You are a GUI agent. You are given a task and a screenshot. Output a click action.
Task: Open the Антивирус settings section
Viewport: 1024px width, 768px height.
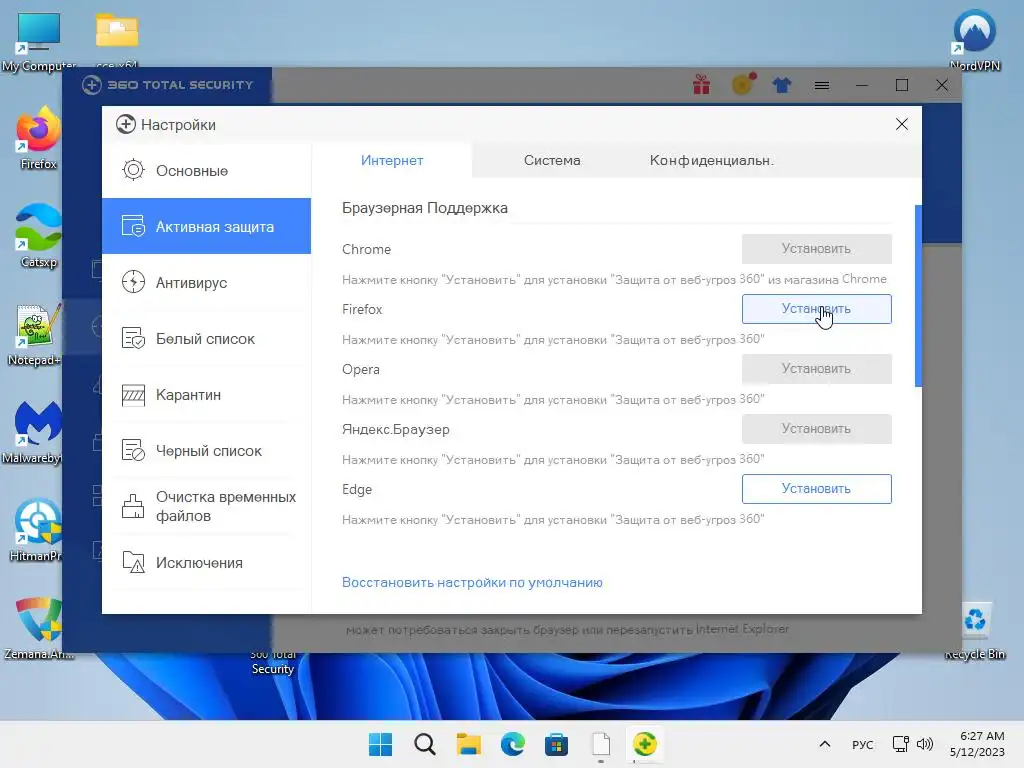tap(206, 282)
